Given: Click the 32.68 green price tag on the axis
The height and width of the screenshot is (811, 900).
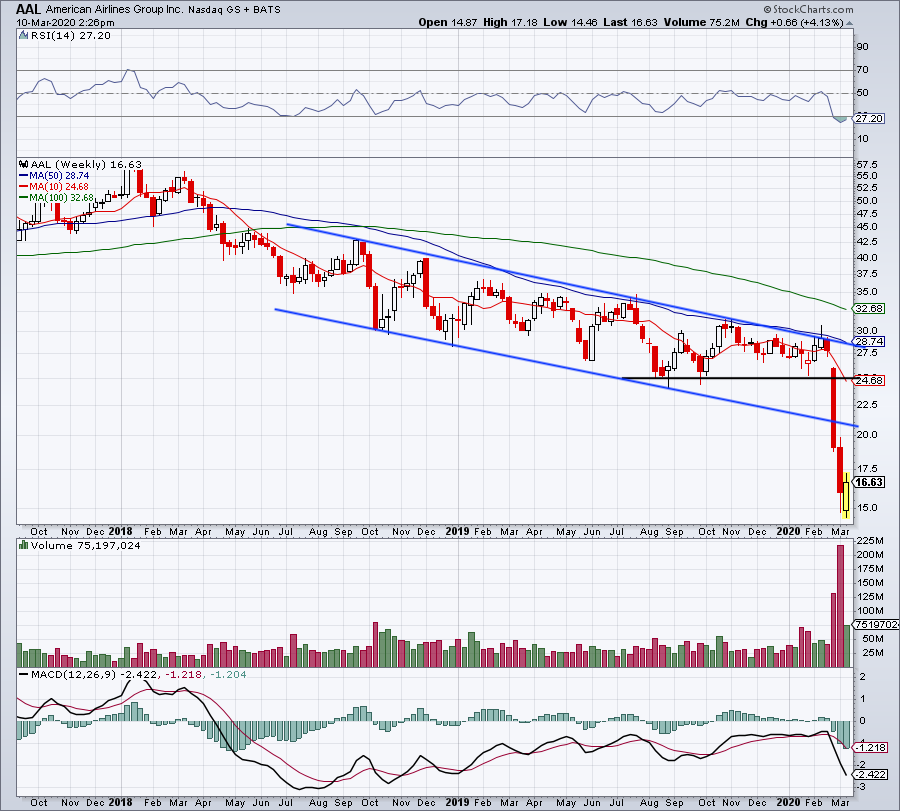Looking at the screenshot, I should pyautogui.click(x=868, y=309).
